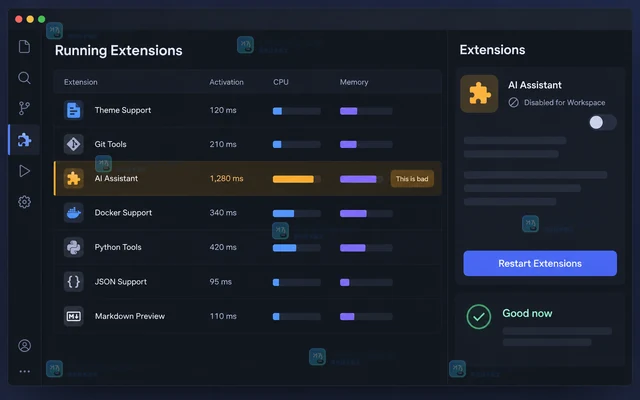
Task: Open the more options ellipsis in sidebar
Action: (24, 371)
